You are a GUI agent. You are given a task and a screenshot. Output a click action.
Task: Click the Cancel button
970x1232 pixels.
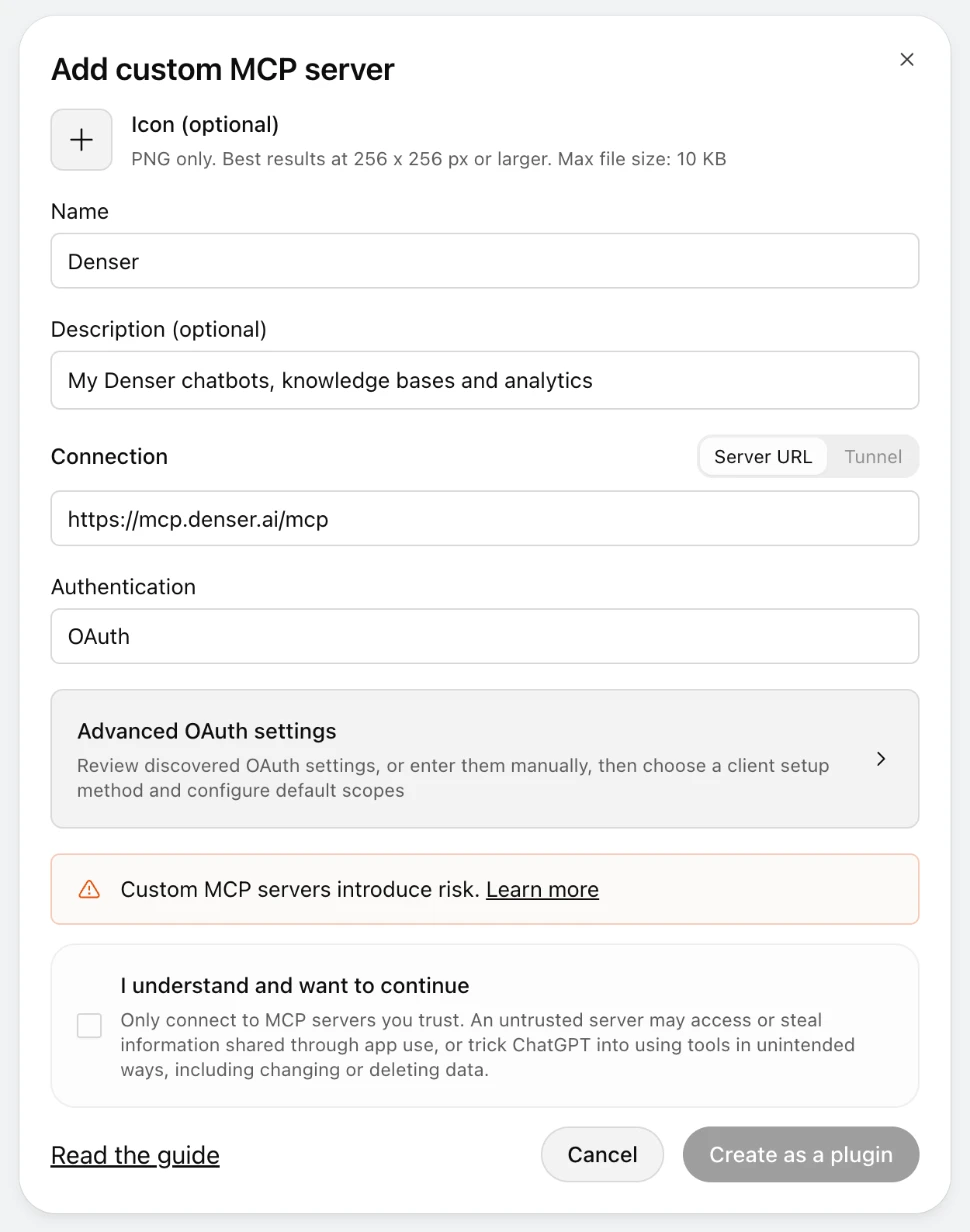click(602, 1155)
